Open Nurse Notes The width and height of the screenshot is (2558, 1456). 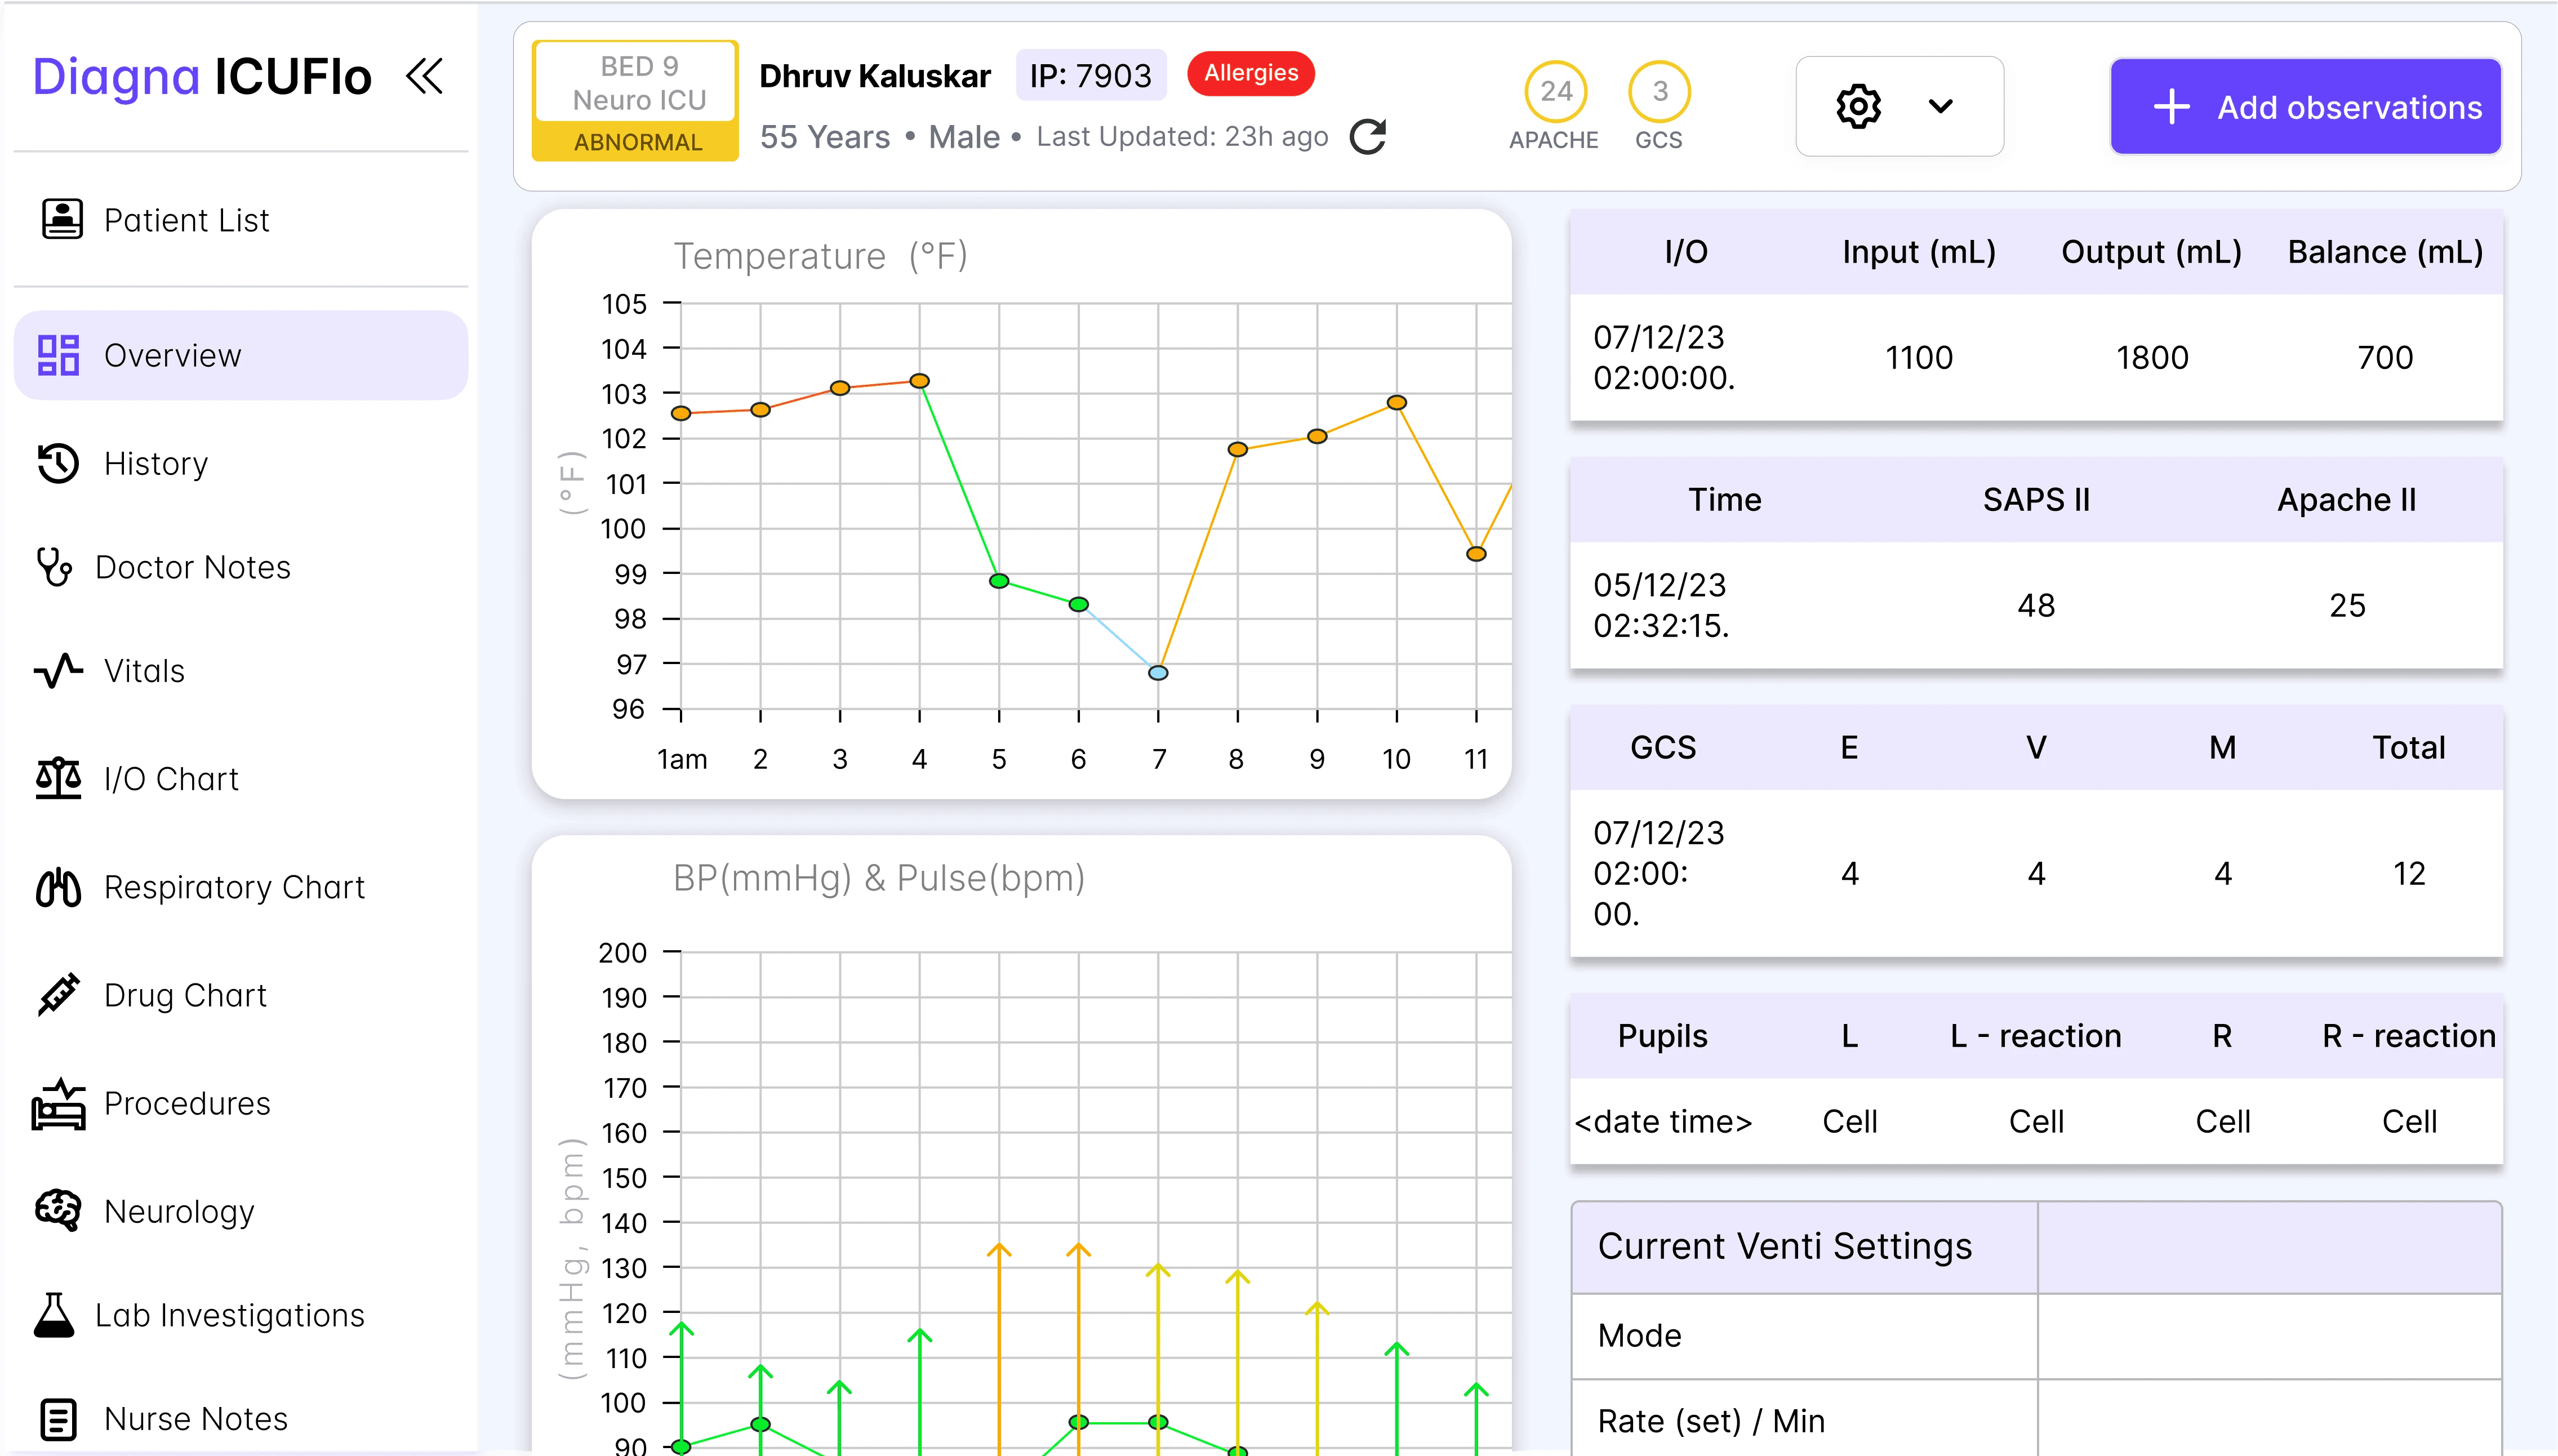click(241, 1419)
